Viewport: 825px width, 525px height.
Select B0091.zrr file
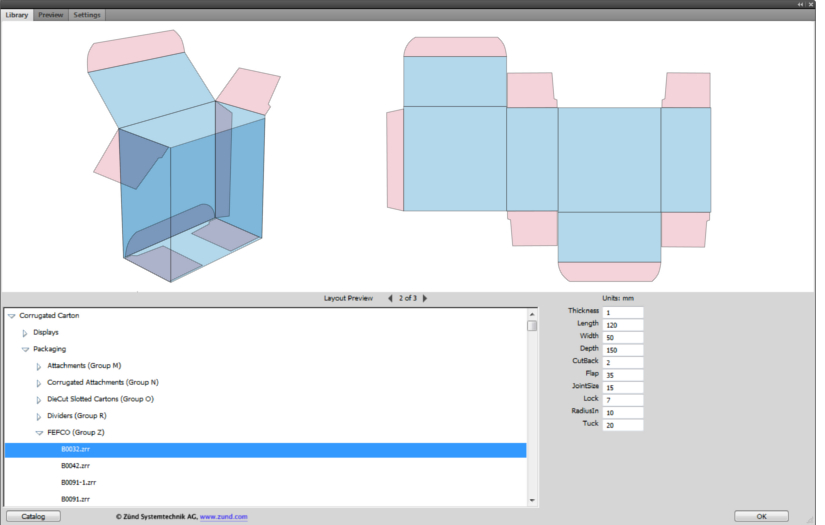tap(75, 499)
